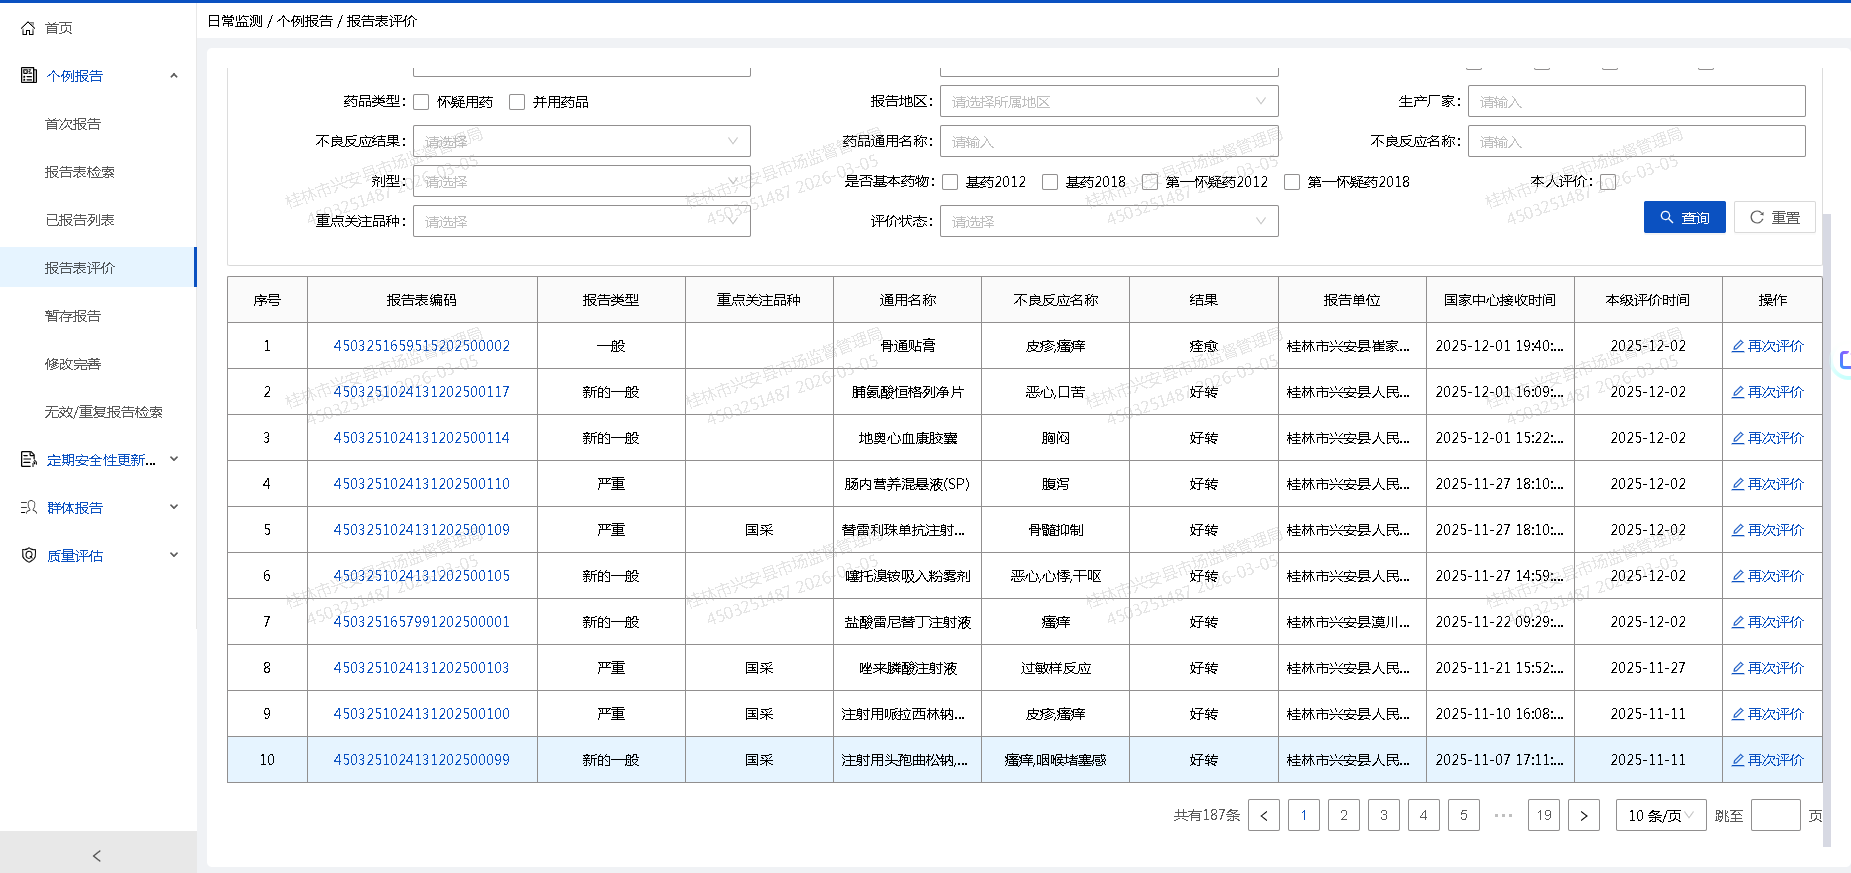
Task: Open report 45032516595152025000002 link
Action: pos(421,346)
